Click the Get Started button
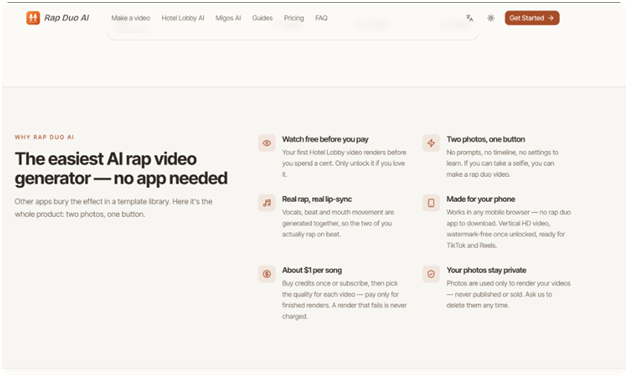Image resolution: width=628 pixels, height=377 pixels. click(x=532, y=18)
